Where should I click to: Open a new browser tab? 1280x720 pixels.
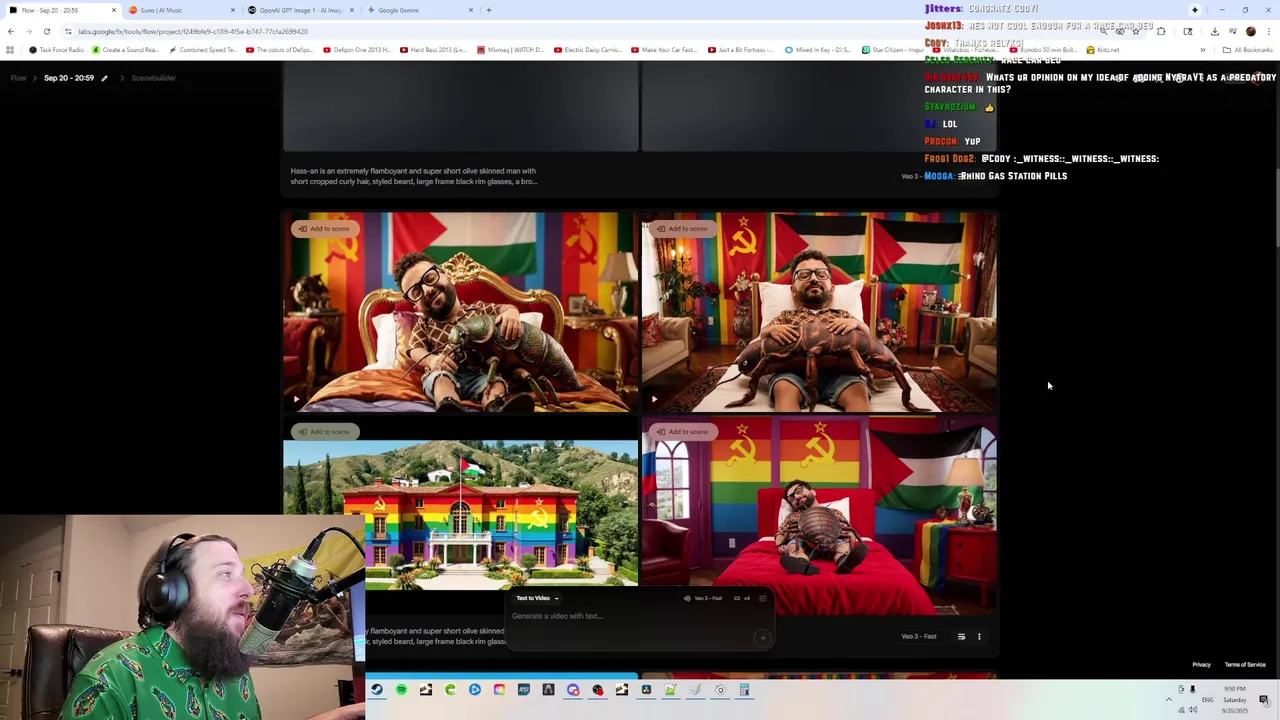[x=489, y=10]
